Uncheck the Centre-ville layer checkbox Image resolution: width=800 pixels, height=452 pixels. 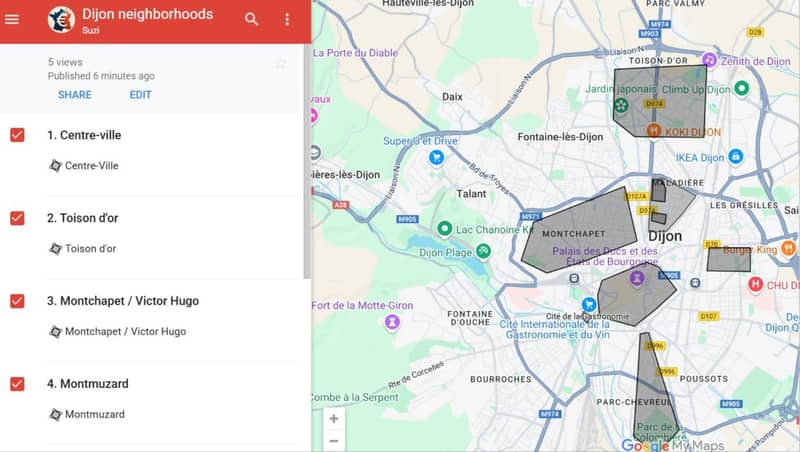click(17, 135)
